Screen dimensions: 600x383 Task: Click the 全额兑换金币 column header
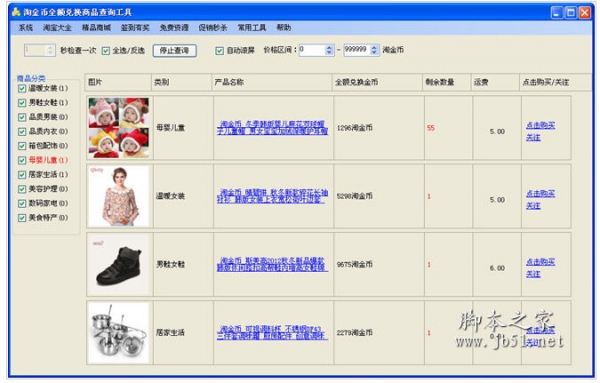click(377, 82)
